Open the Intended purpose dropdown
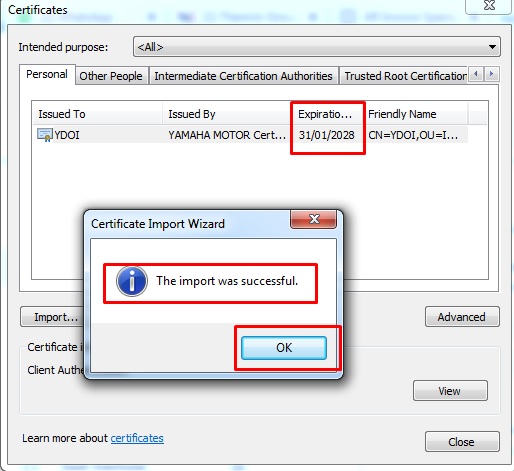The image size is (514, 471). pyautogui.click(x=317, y=47)
